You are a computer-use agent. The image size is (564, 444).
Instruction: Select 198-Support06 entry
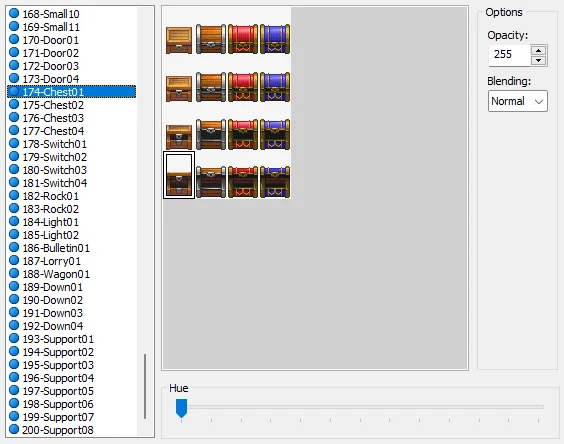click(x=72, y=404)
